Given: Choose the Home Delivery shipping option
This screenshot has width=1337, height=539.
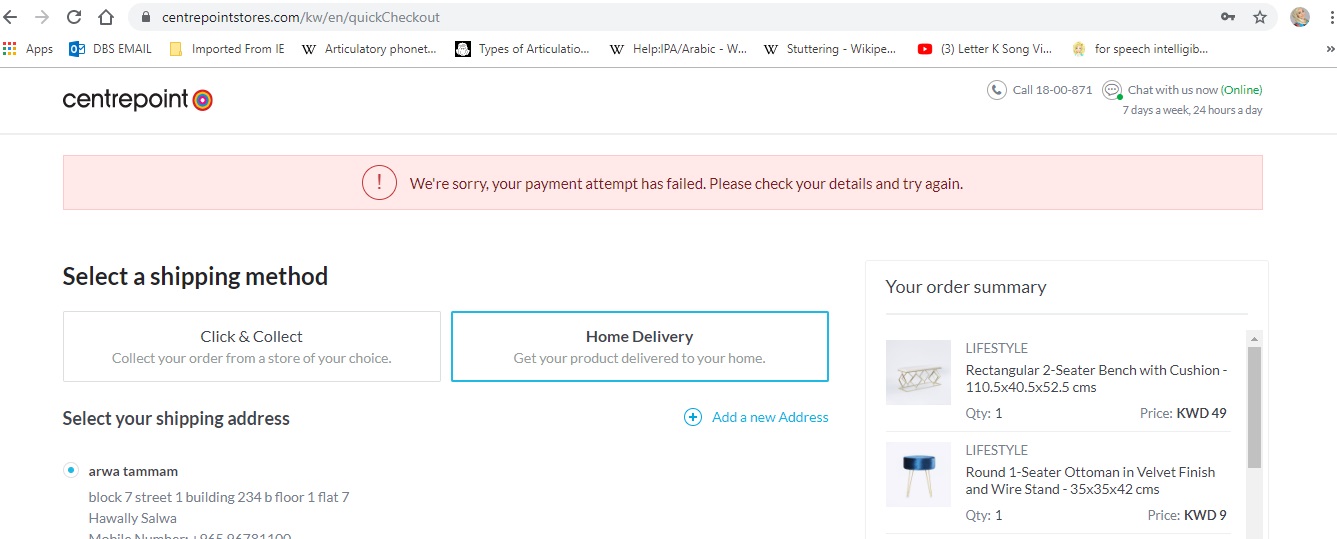Looking at the screenshot, I should 639,346.
